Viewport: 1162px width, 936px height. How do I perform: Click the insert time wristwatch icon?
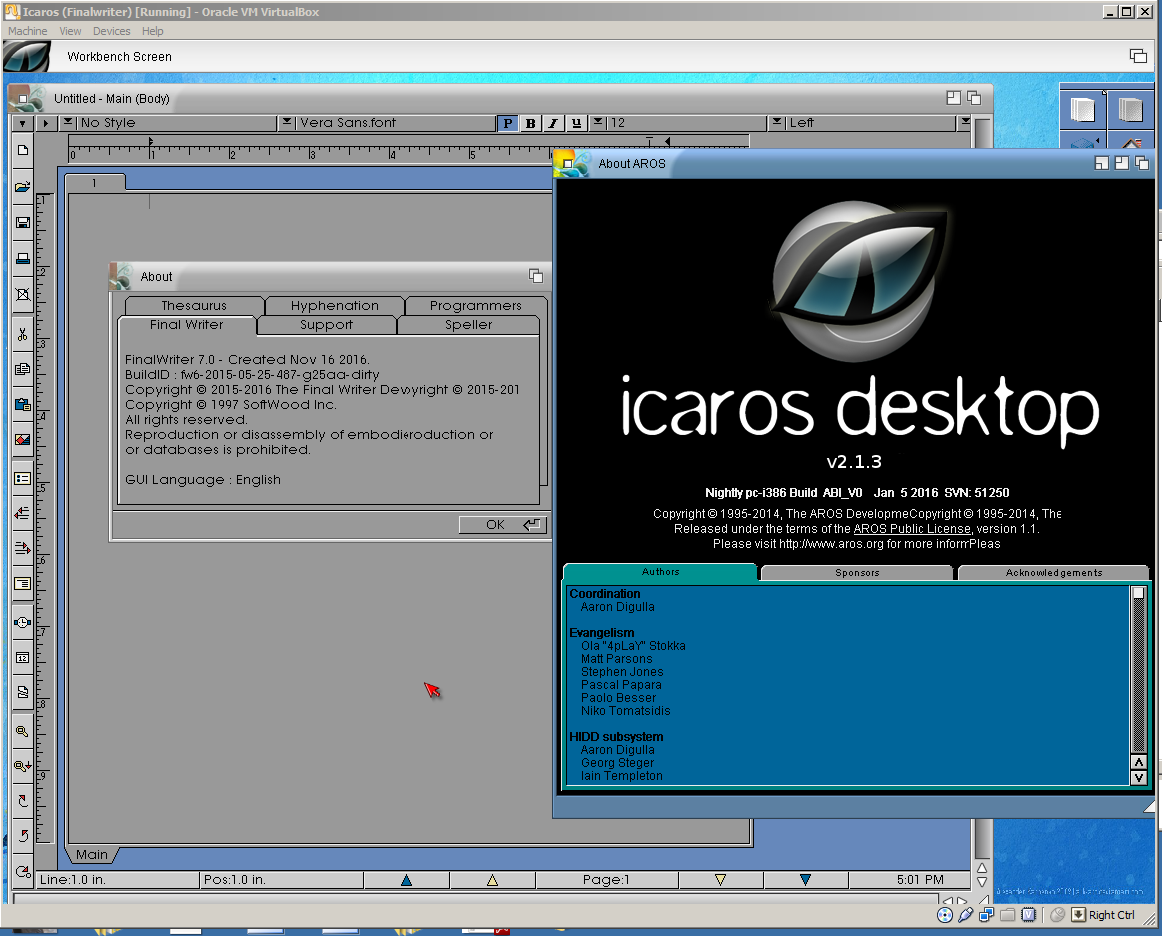[23, 623]
